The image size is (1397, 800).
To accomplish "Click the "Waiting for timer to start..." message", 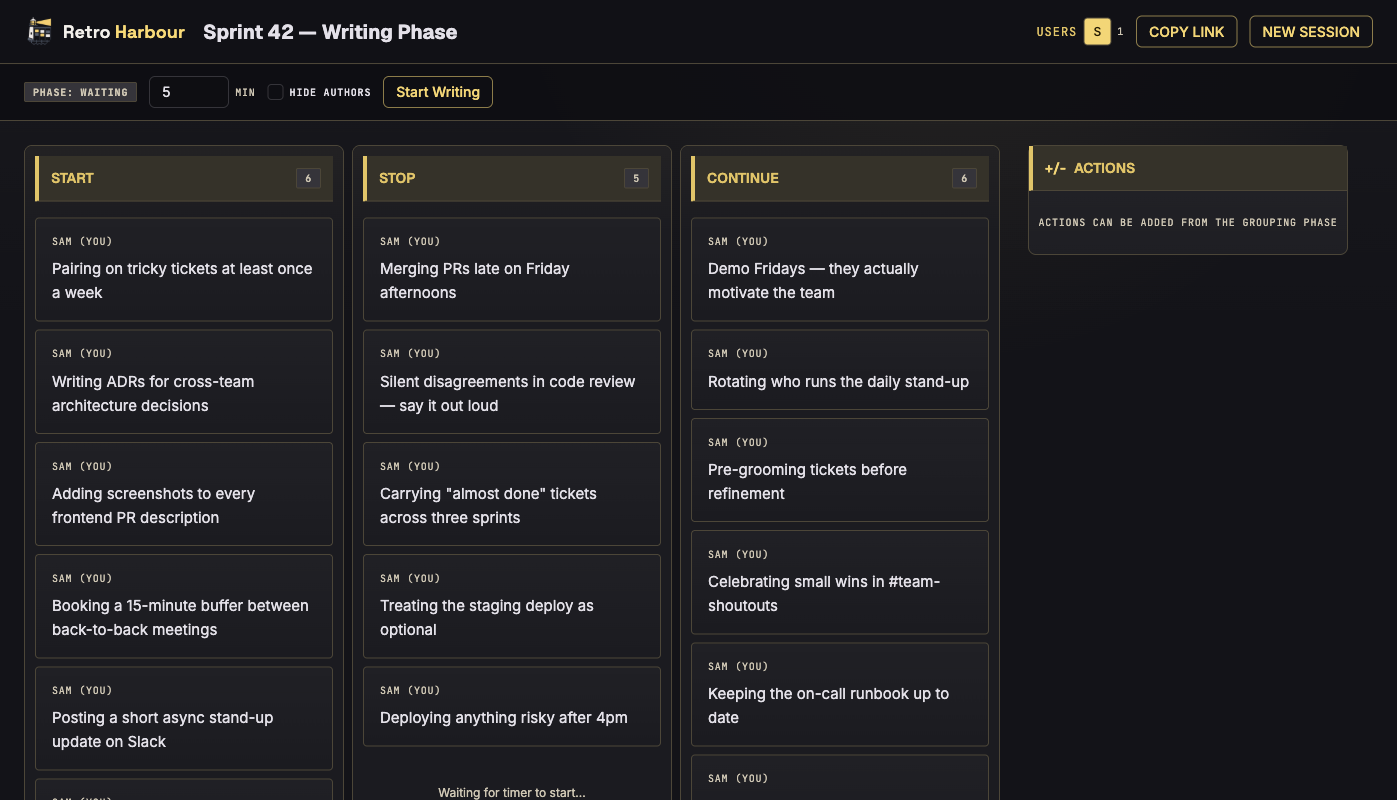I will coord(512,792).
